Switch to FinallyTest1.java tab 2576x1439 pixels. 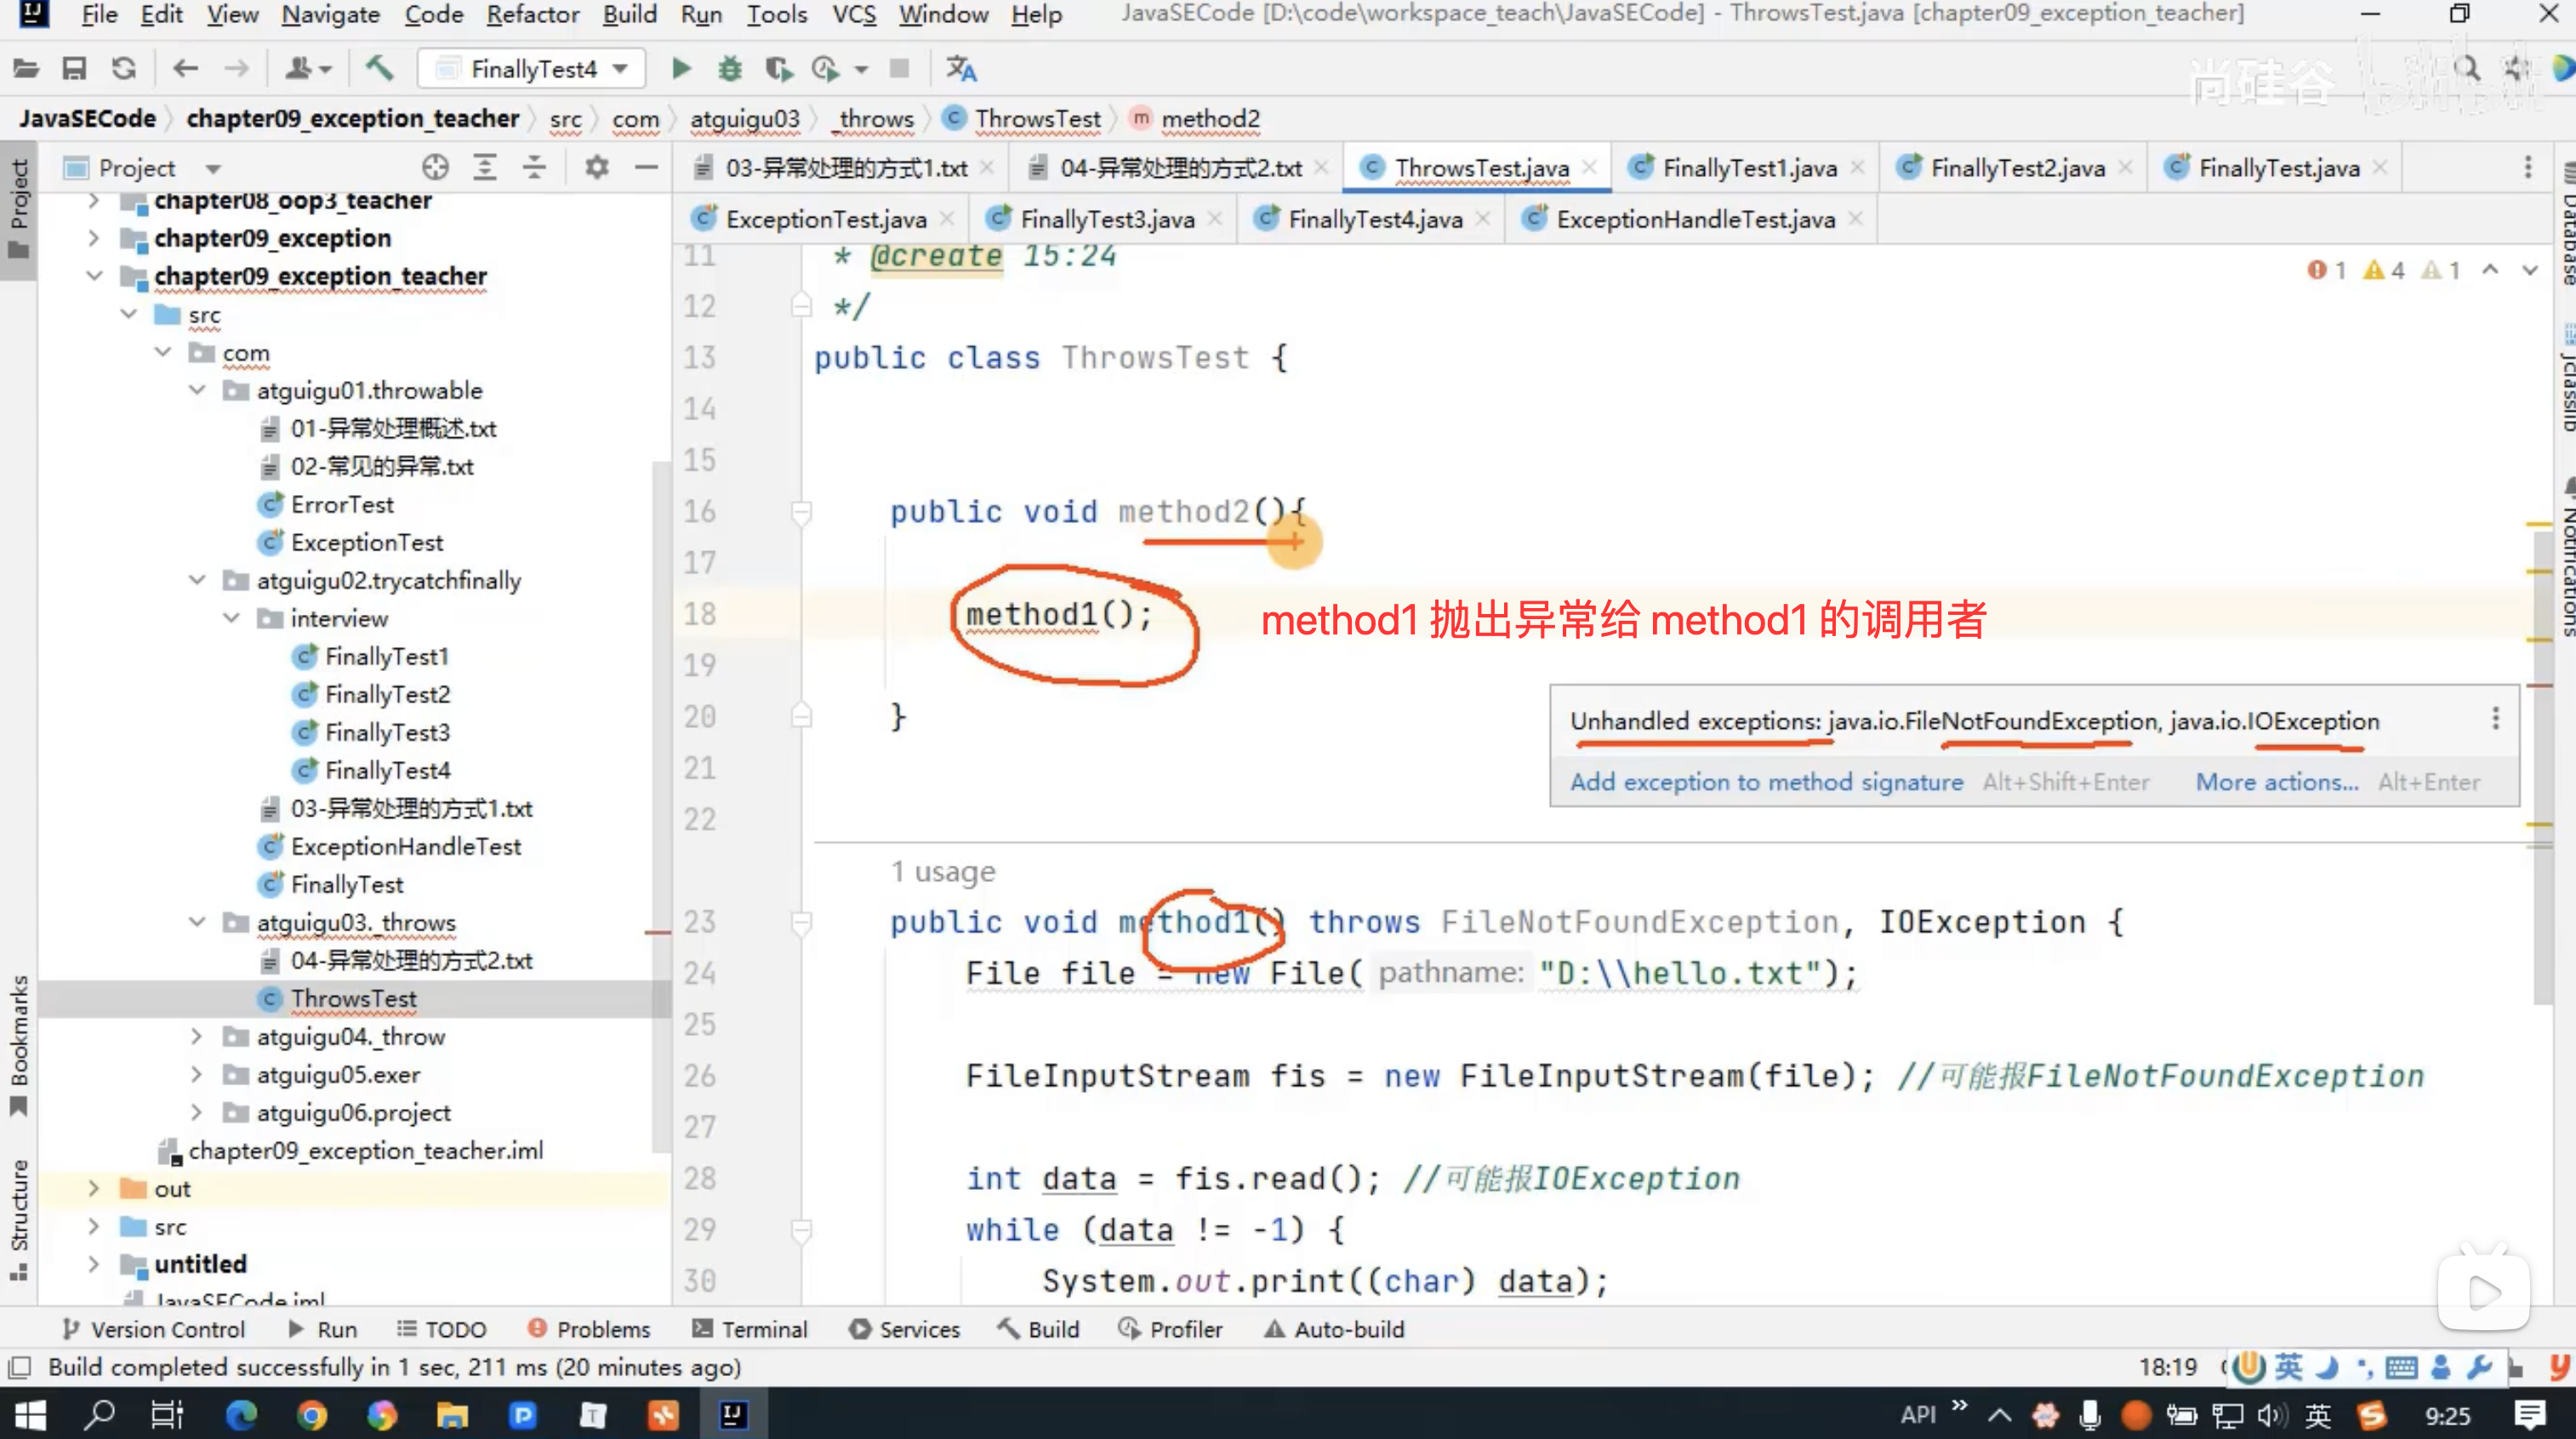point(1748,167)
